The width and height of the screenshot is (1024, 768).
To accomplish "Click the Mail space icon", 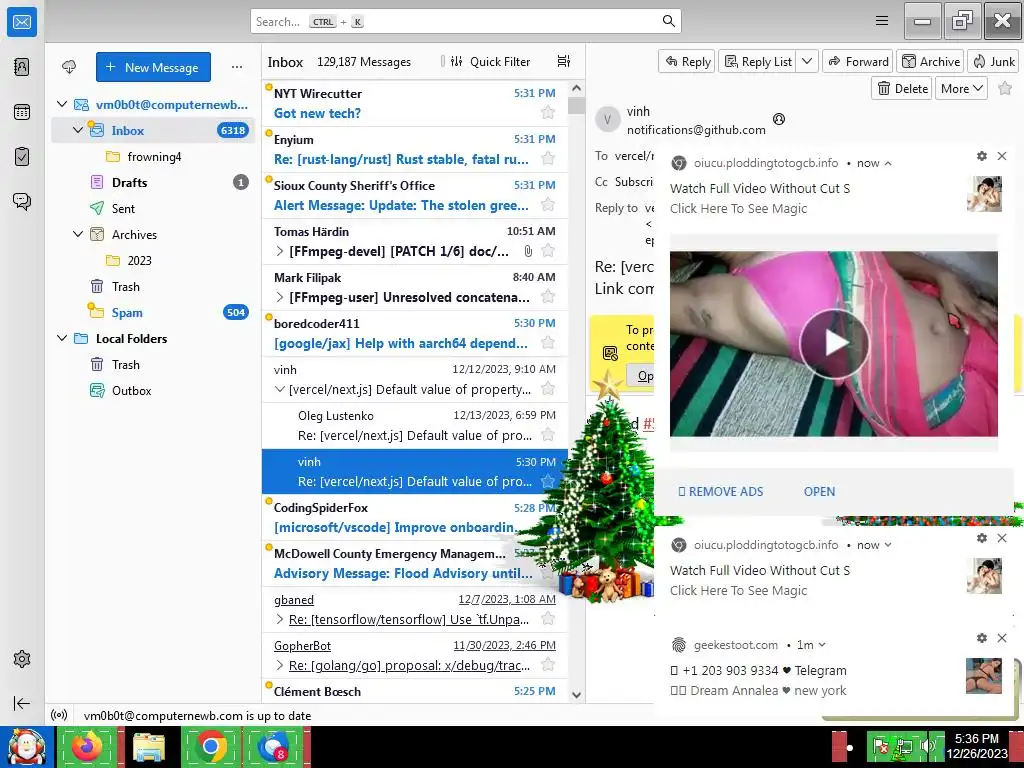I will tap(22, 22).
